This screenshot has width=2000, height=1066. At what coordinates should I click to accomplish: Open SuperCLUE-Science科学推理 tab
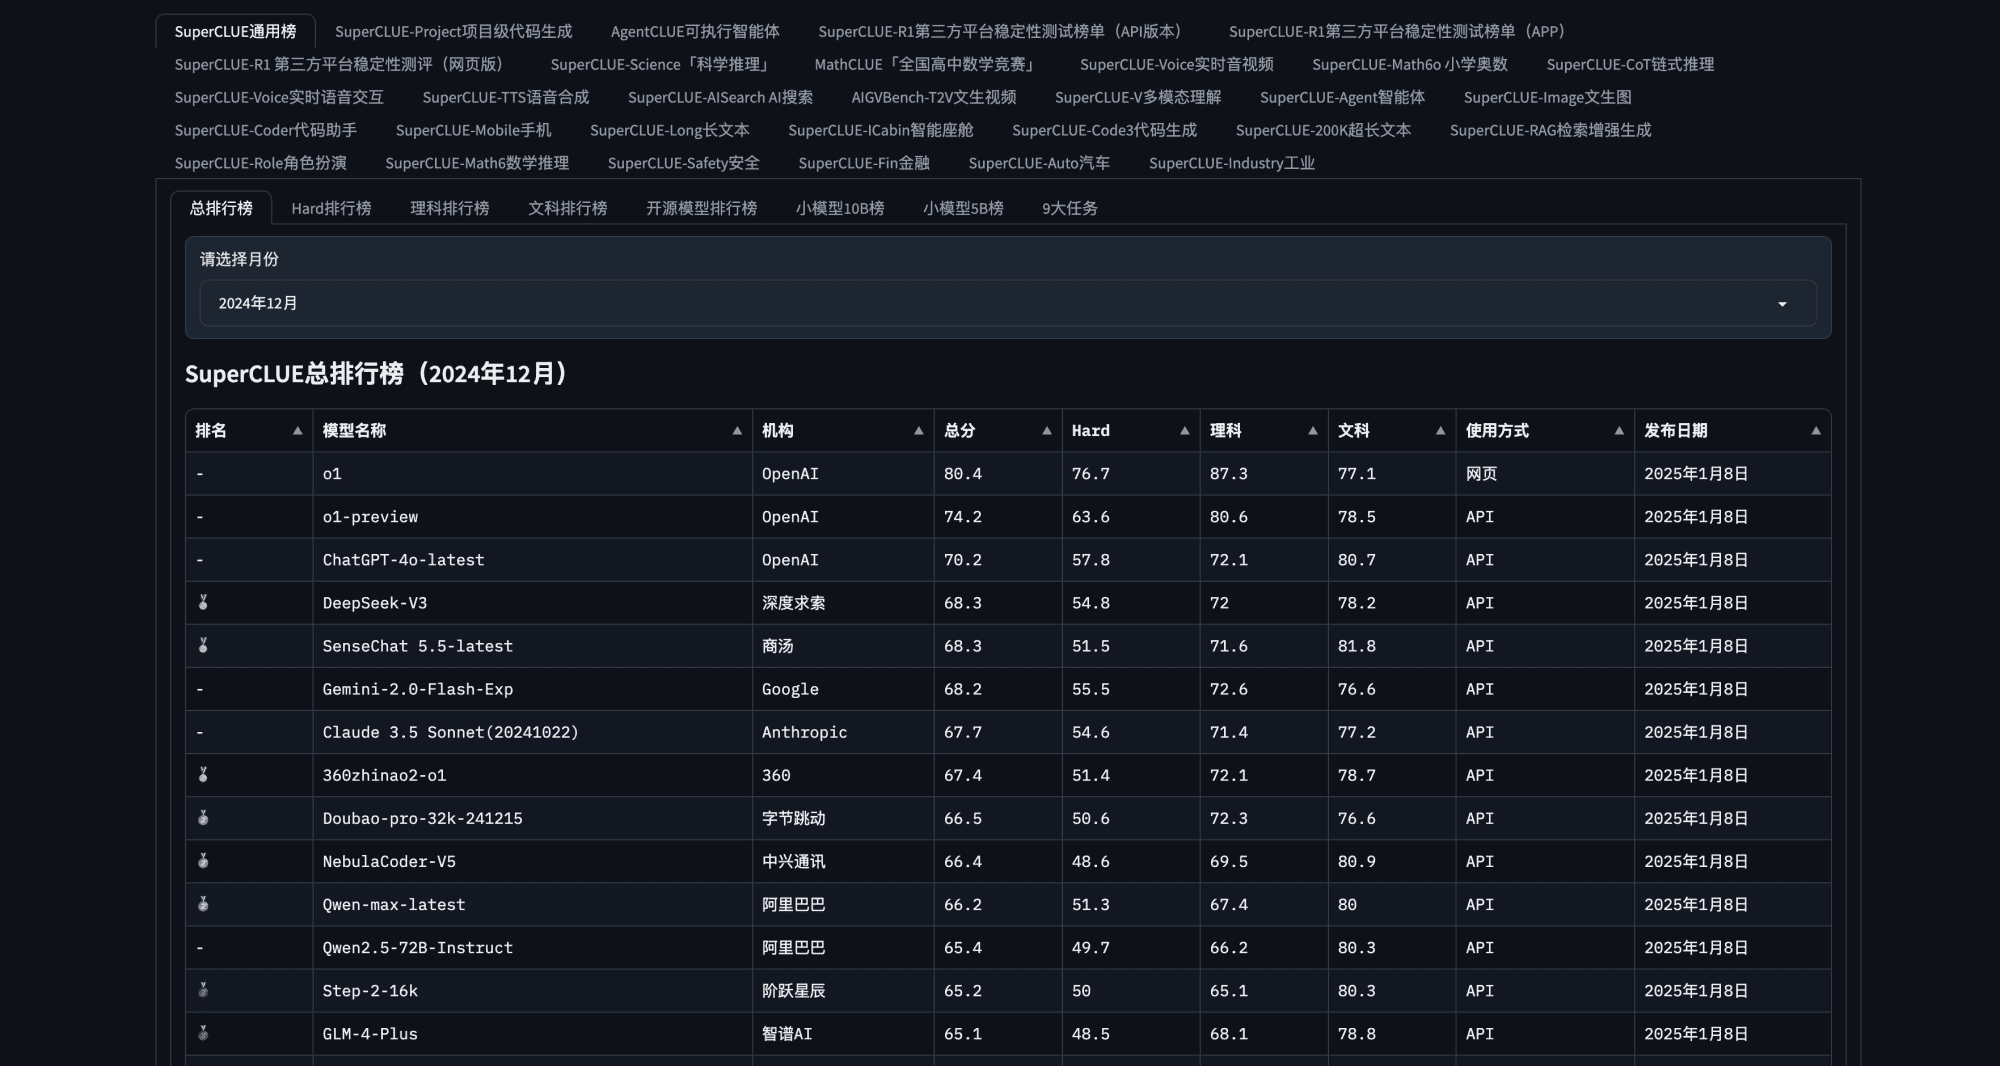pos(662,64)
